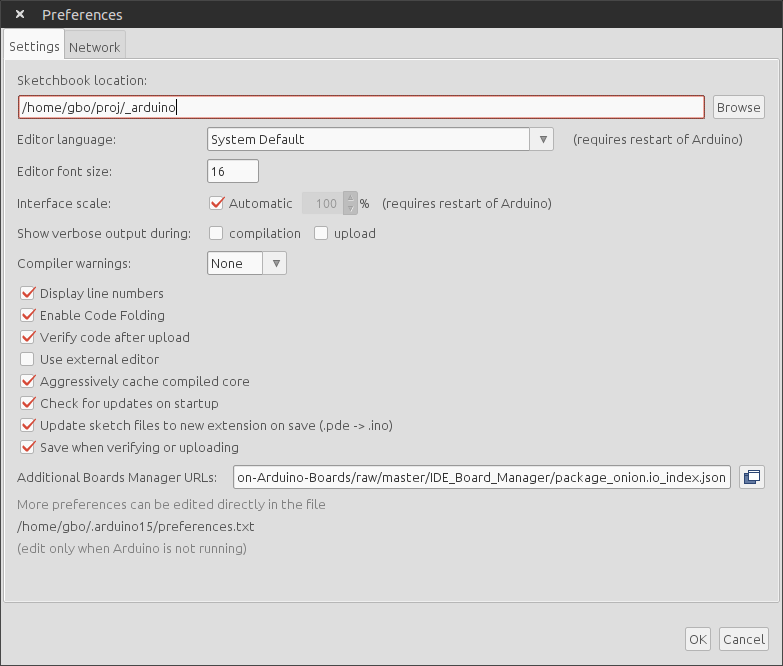Image resolution: width=783 pixels, height=666 pixels.
Task: Enable verbose output during upload
Action: [x=321, y=233]
